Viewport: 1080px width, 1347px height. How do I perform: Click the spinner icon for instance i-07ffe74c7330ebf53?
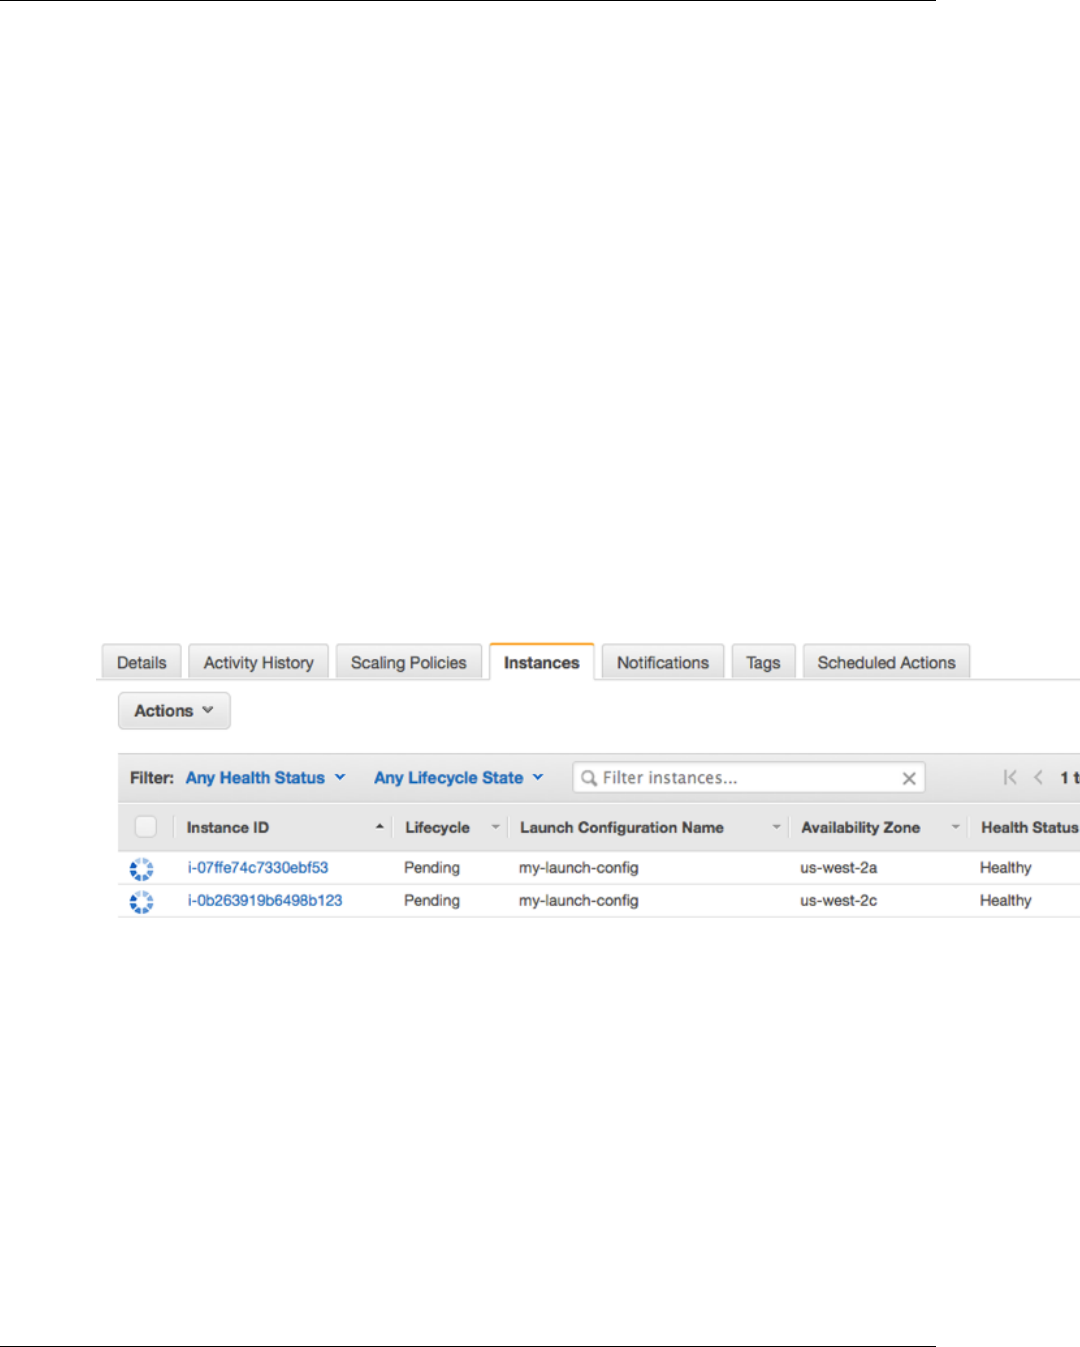tap(142, 869)
